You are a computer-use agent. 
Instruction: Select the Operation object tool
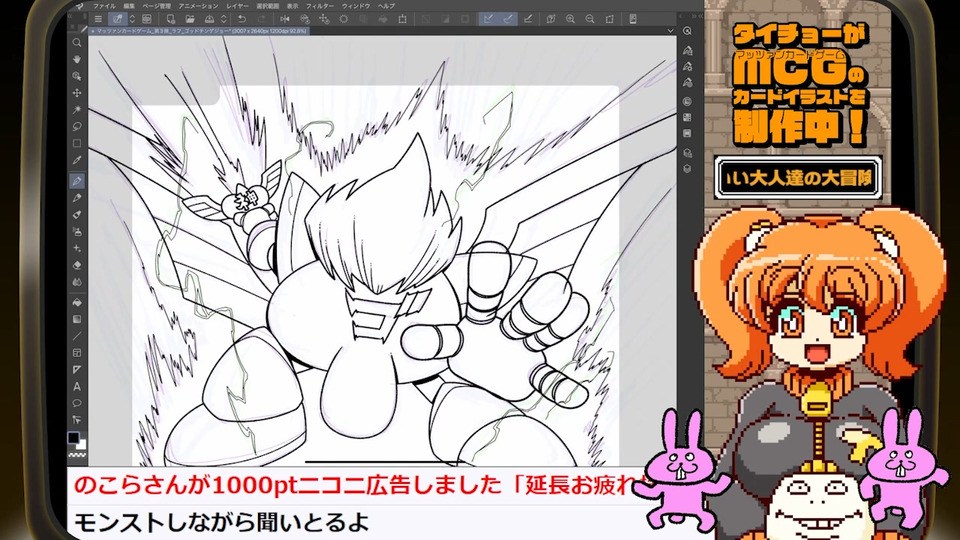point(77,76)
